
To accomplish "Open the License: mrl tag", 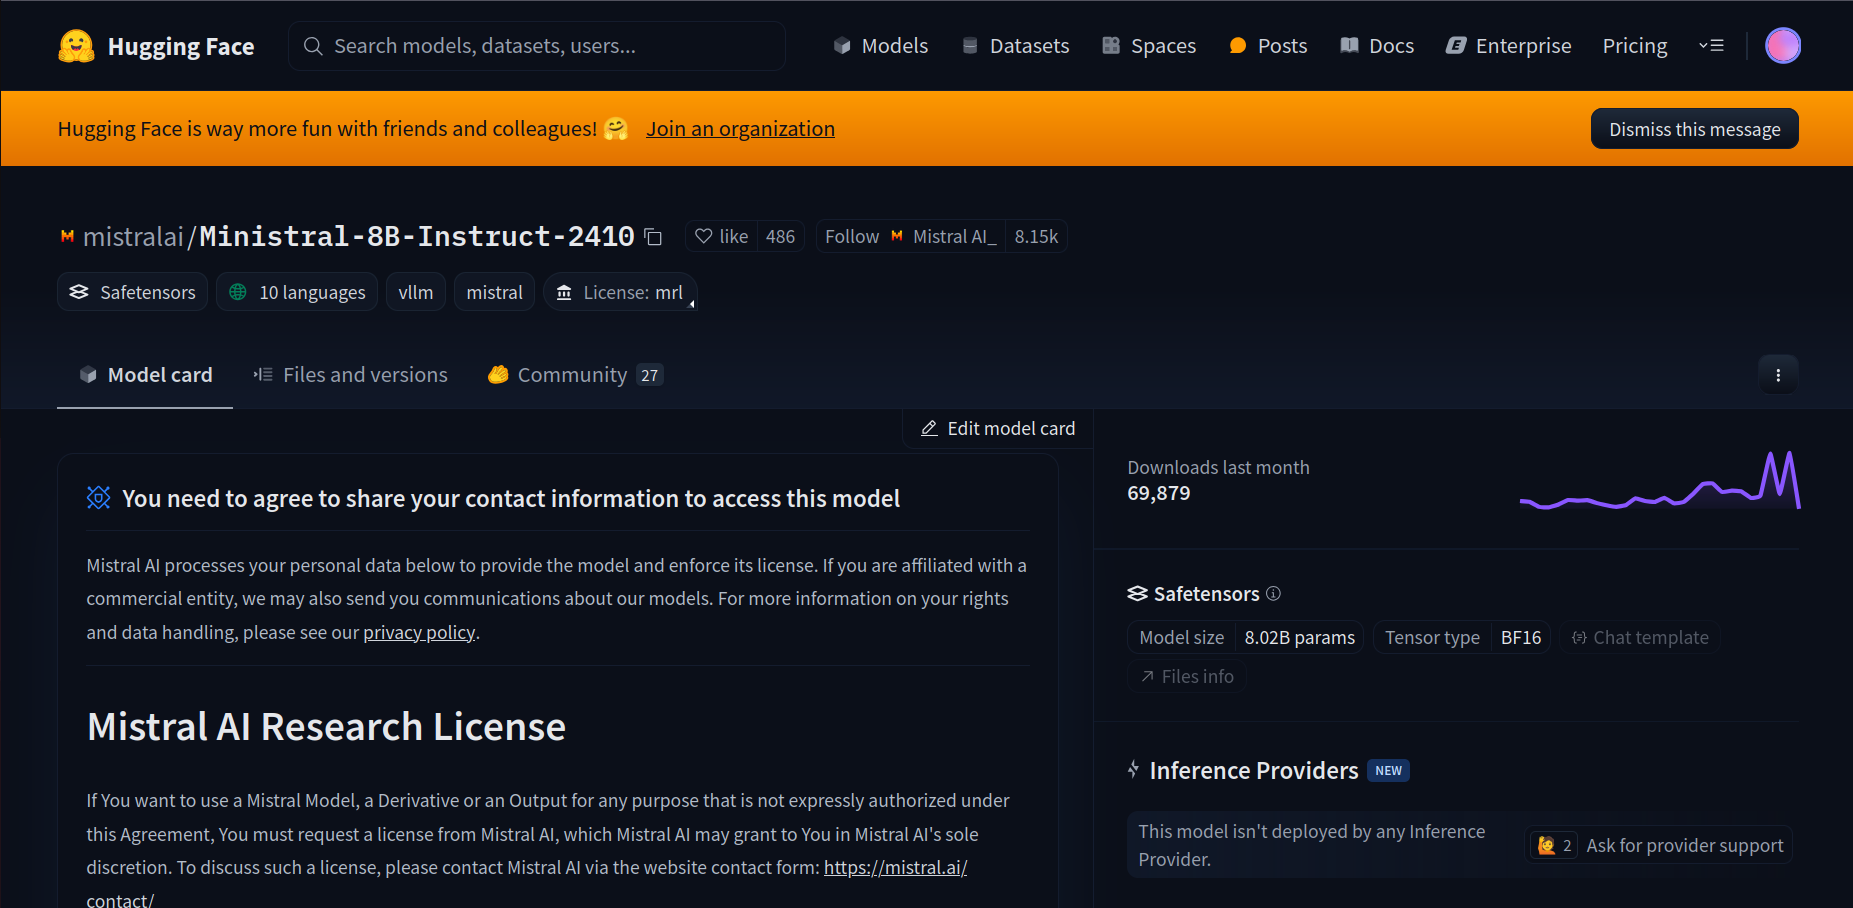I will tap(620, 292).
